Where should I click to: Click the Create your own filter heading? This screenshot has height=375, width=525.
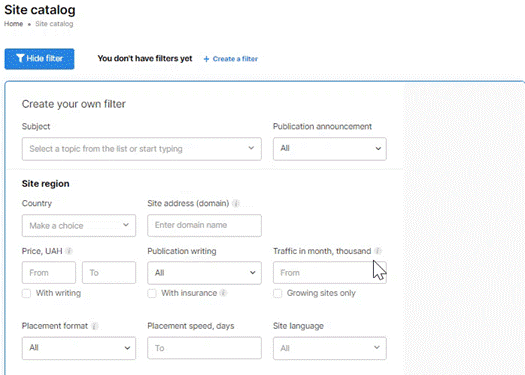(74, 104)
